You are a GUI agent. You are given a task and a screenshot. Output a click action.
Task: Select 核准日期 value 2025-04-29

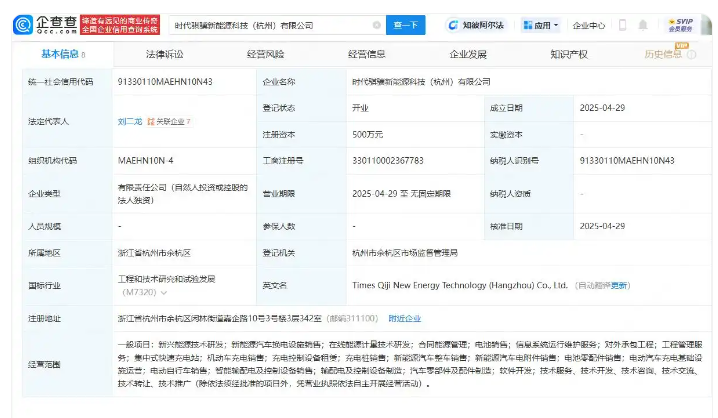(x=602, y=226)
